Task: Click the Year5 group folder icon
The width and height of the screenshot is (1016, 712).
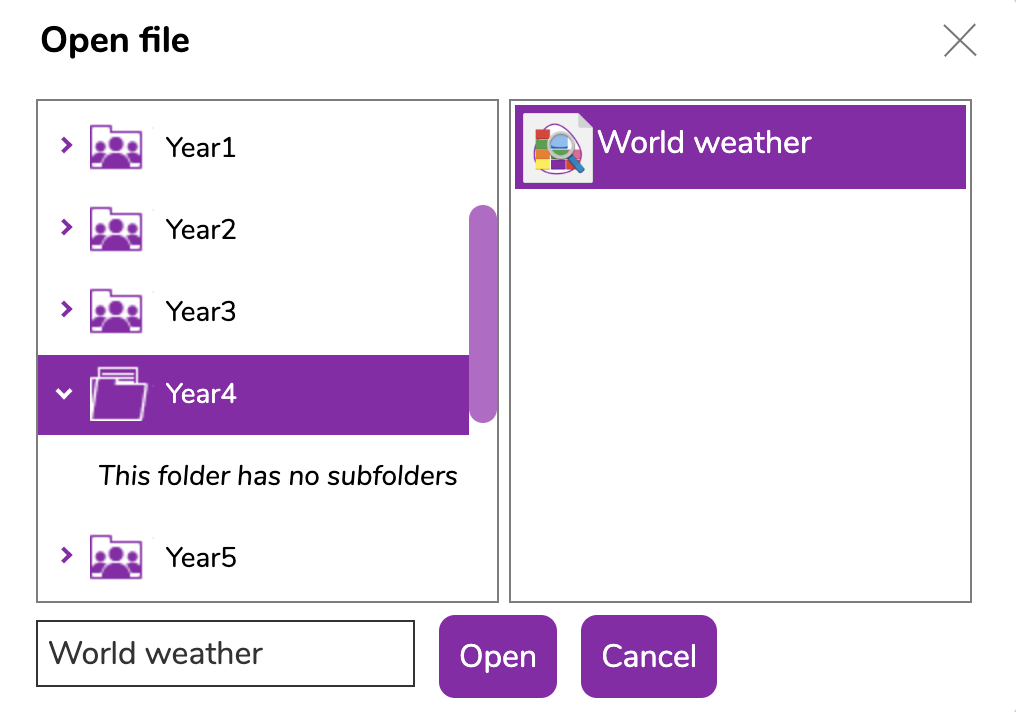Action: (115, 557)
